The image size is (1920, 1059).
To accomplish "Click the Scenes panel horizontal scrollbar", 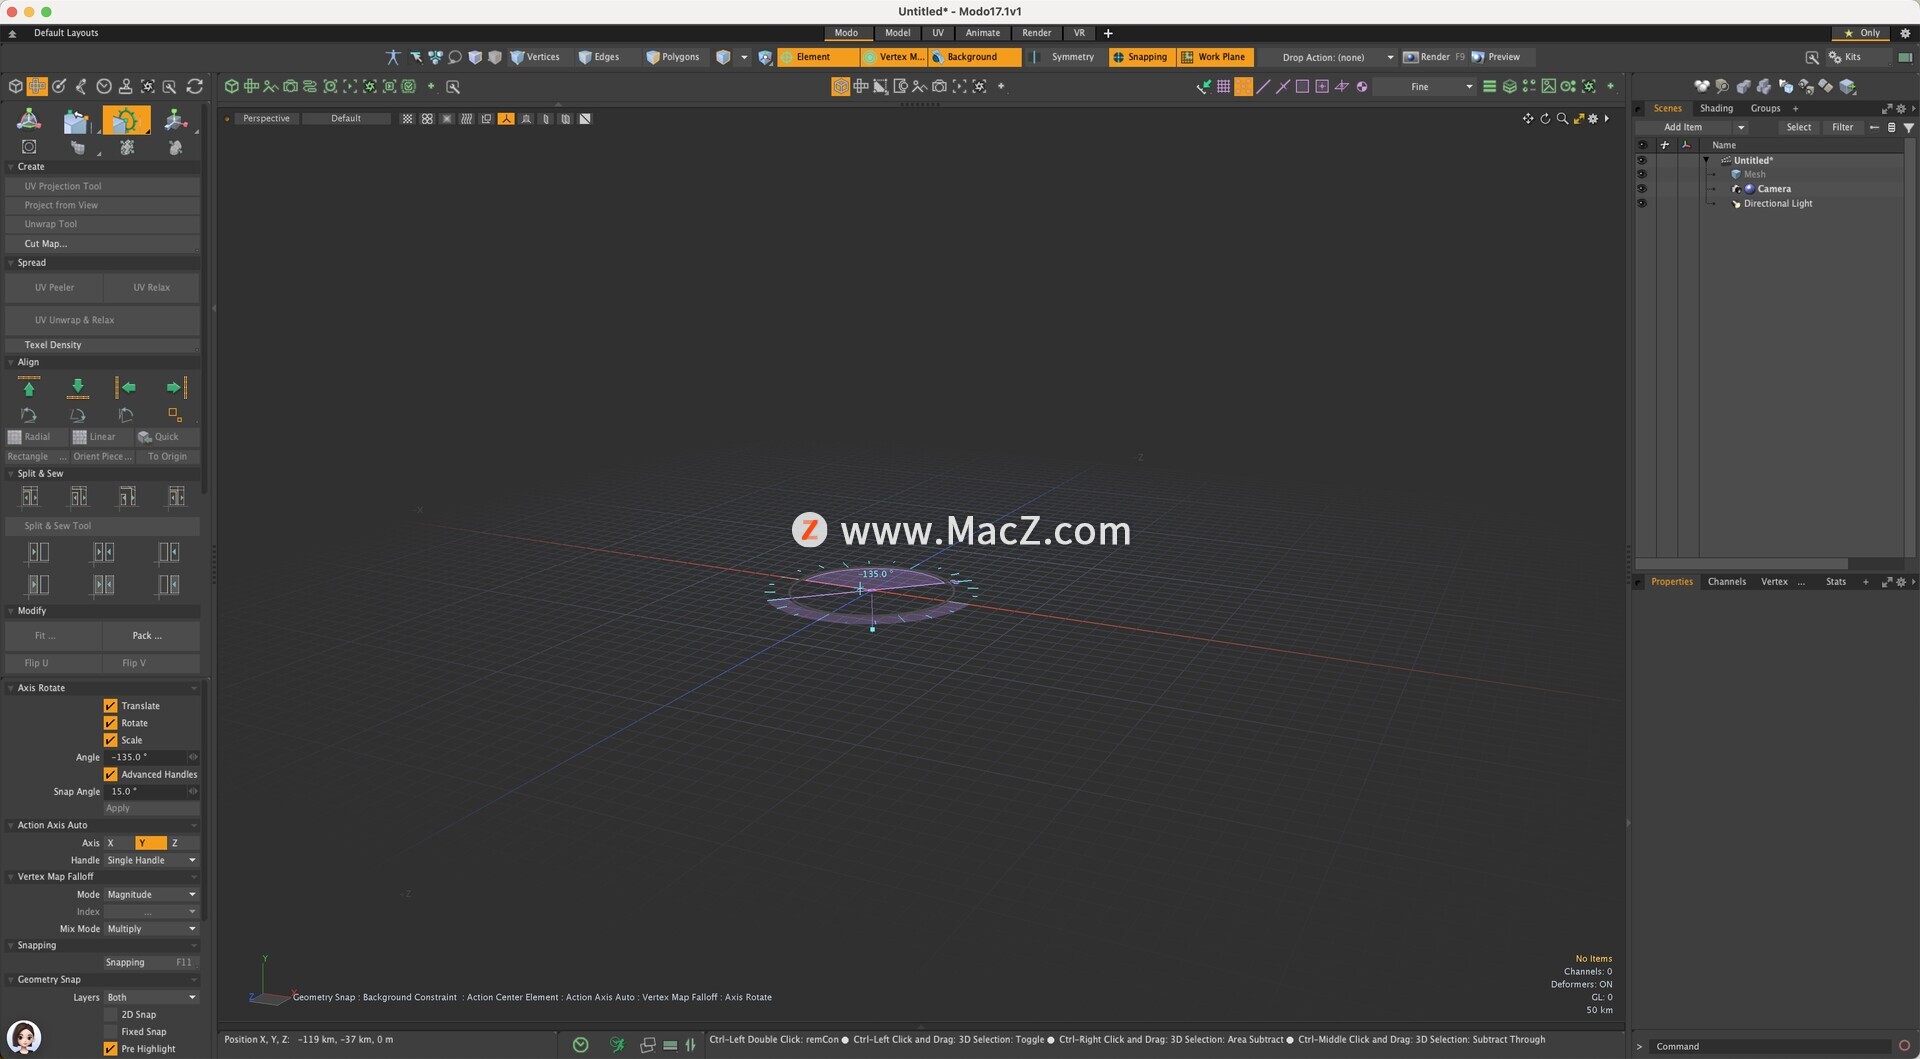I will pyautogui.click(x=1742, y=564).
